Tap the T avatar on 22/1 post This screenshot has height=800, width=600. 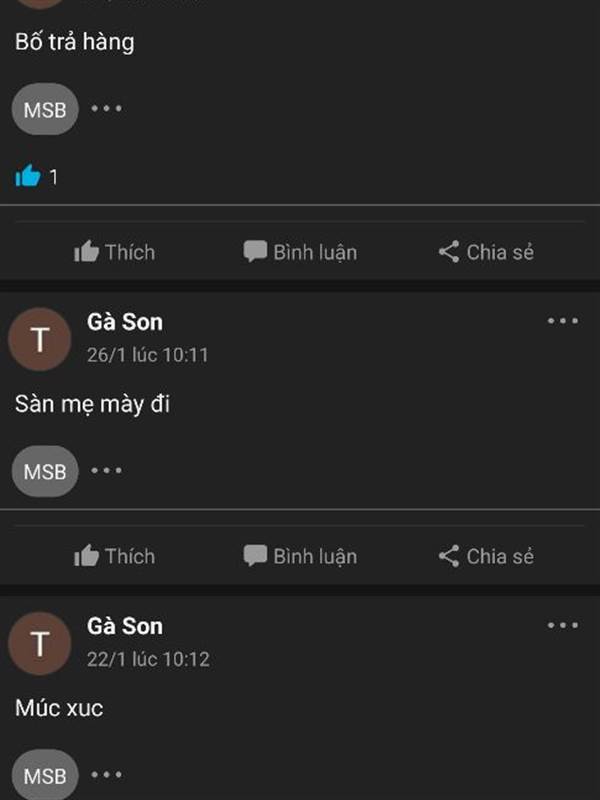pos(40,643)
